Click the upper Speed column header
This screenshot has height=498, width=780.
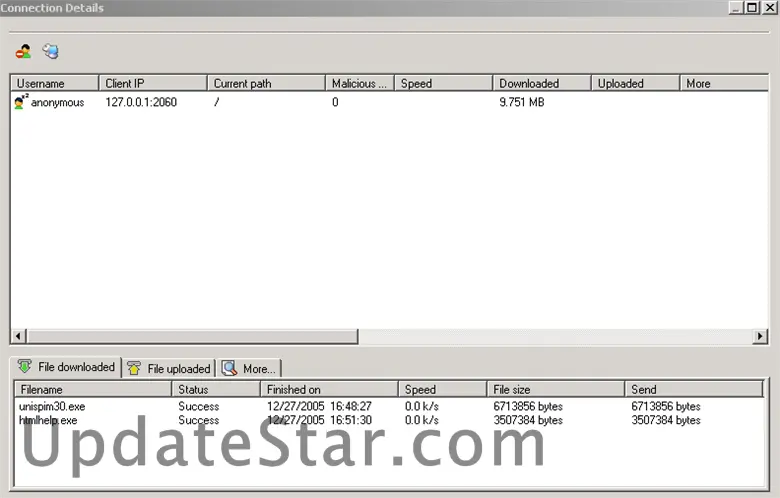click(443, 84)
